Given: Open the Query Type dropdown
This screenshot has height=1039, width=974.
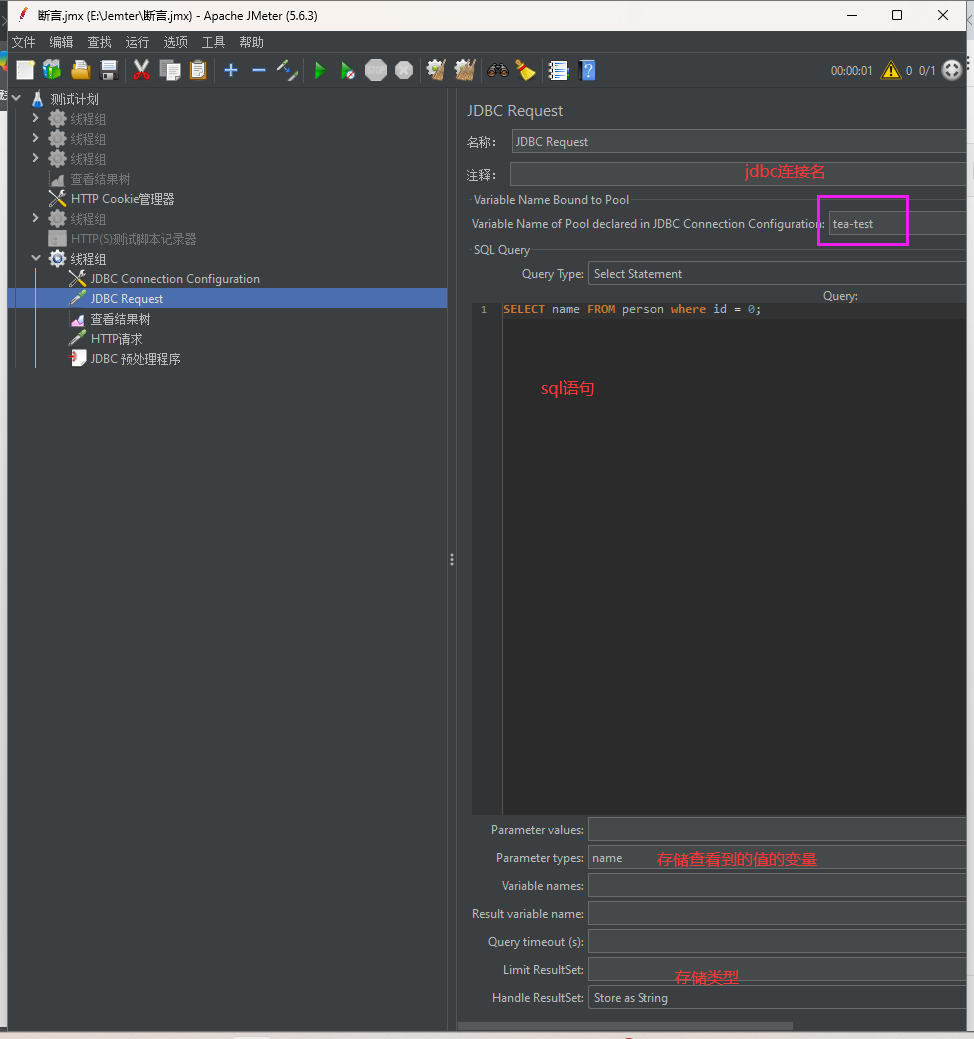Looking at the screenshot, I should coord(777,274).
